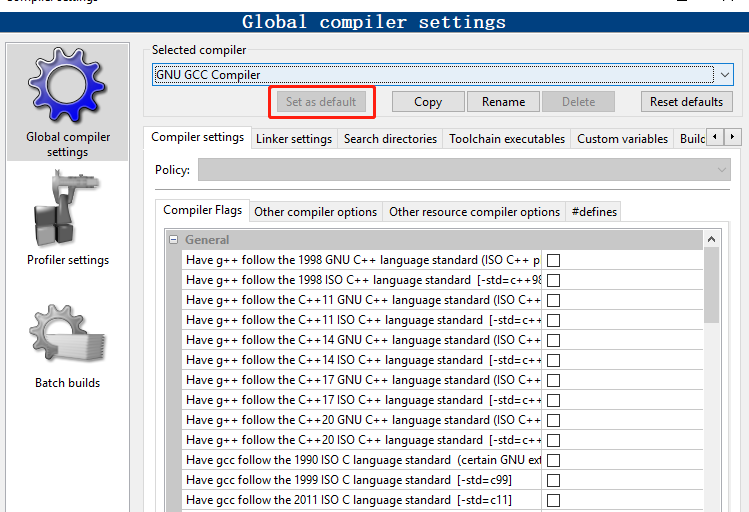Viewport: 749px width, 512px height.
Task: Tick the C++11 GNU C++ standard checkbox
Action: pos(553,300)
